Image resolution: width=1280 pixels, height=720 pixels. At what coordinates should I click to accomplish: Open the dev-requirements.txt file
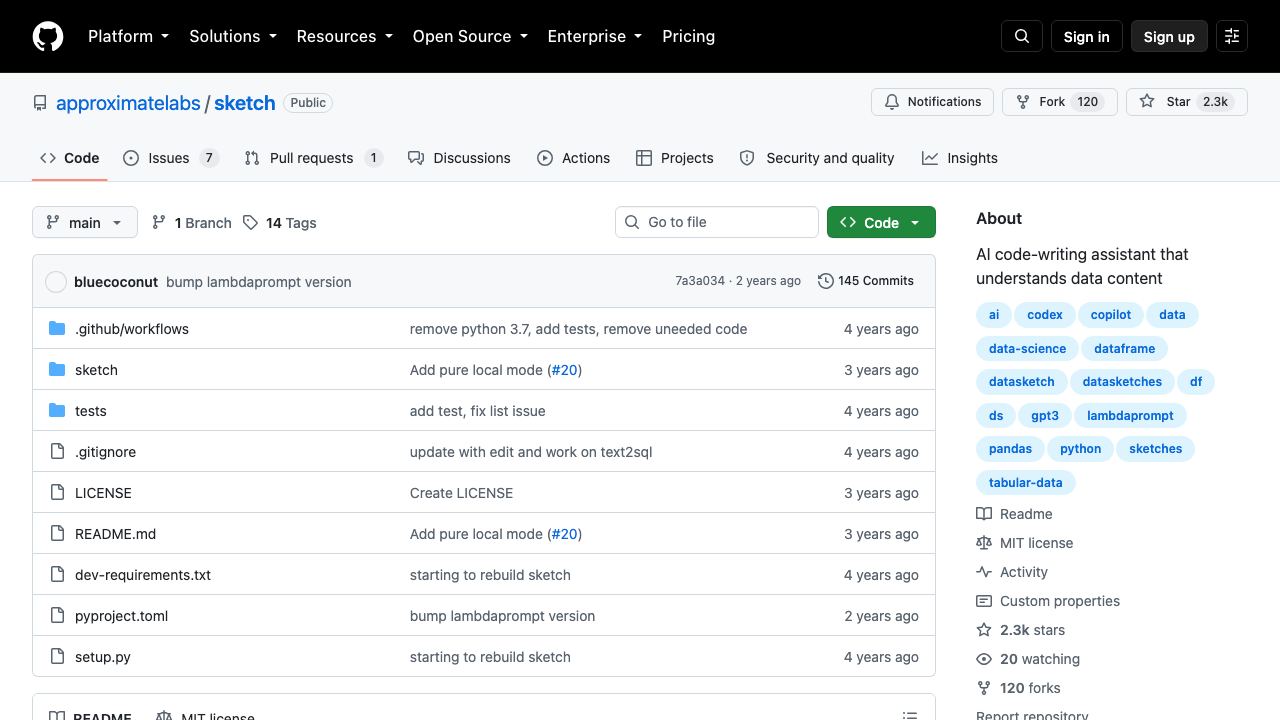(143, 575)
